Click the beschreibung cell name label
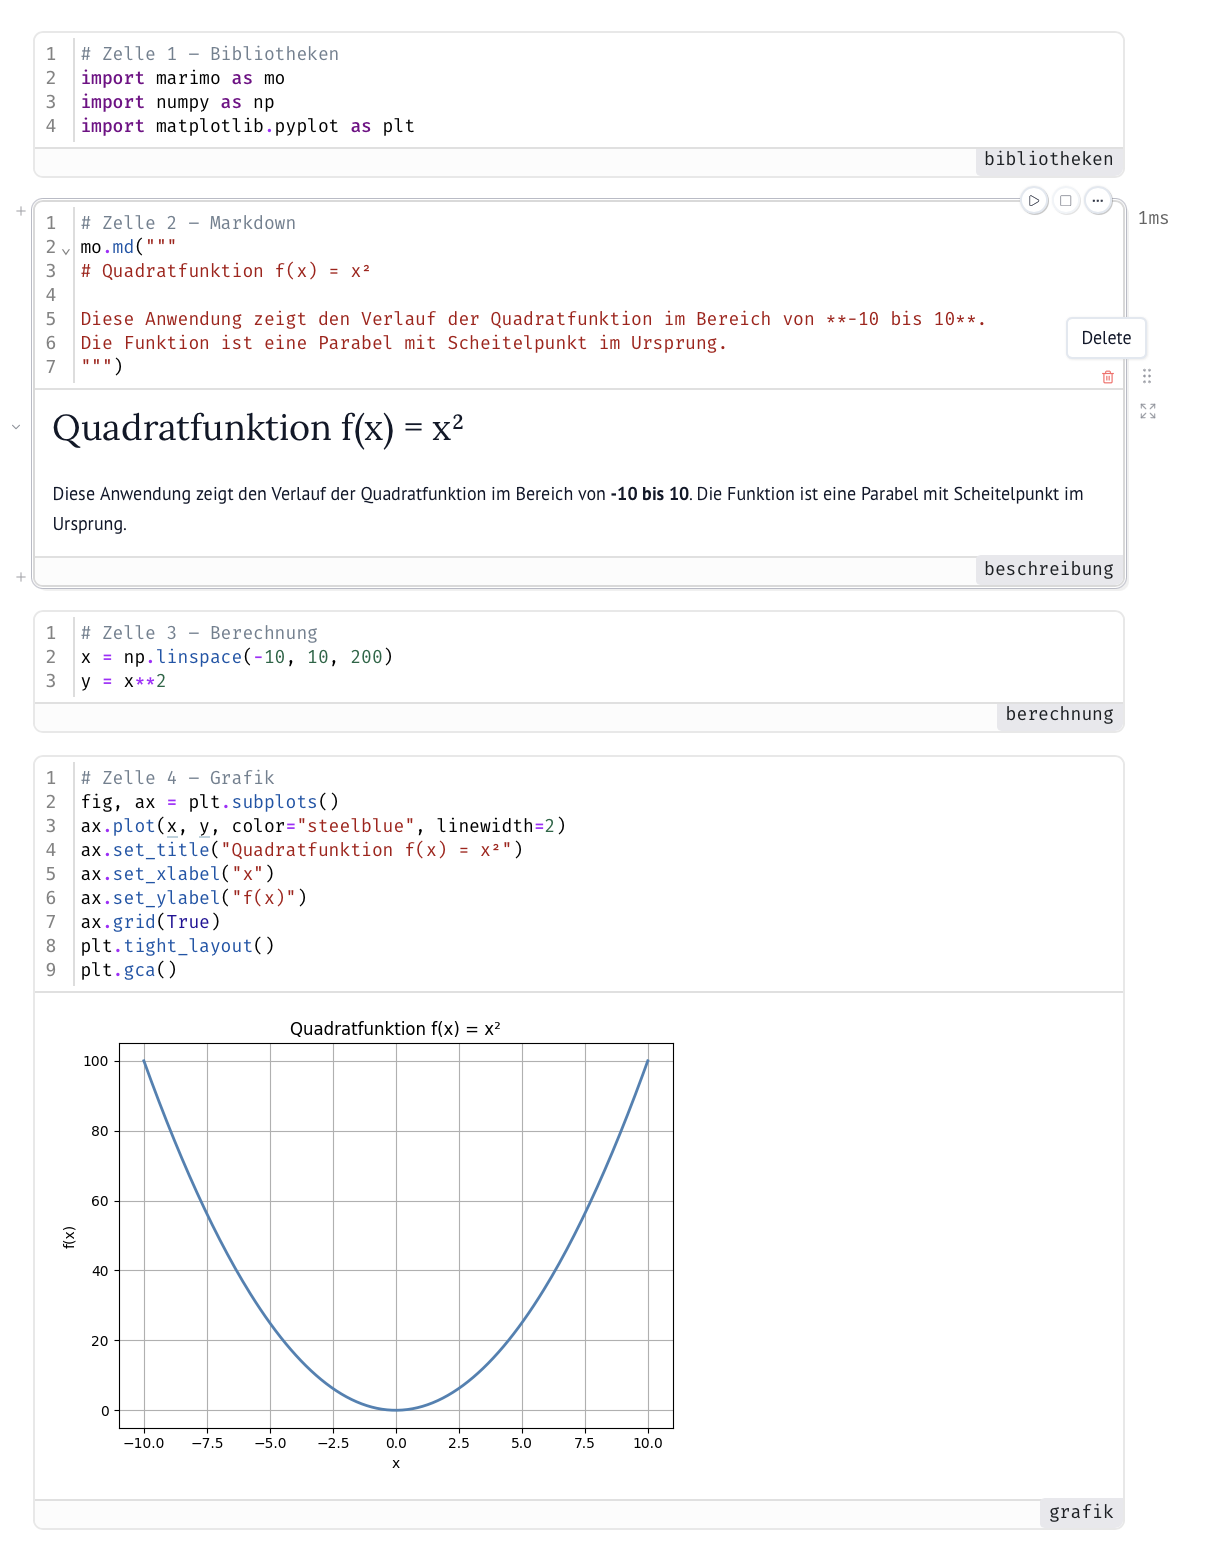The image size is (1212, 1564). (x=1048, y=569)
